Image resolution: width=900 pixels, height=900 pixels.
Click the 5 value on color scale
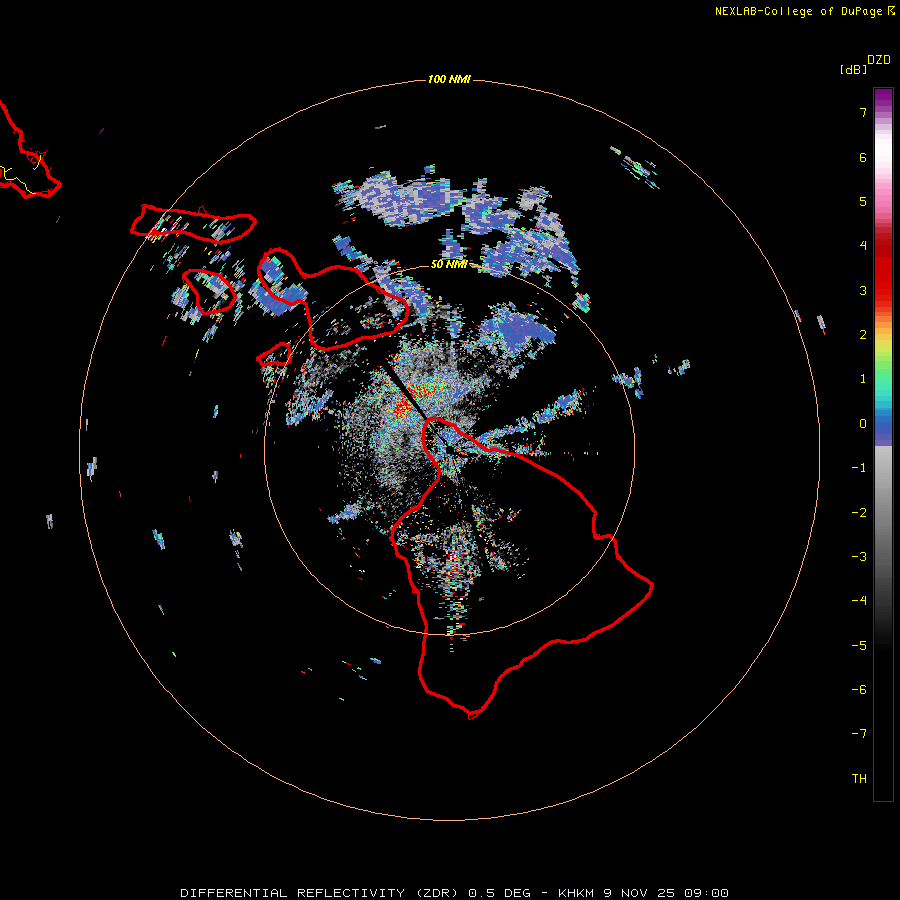coord(863,201)
